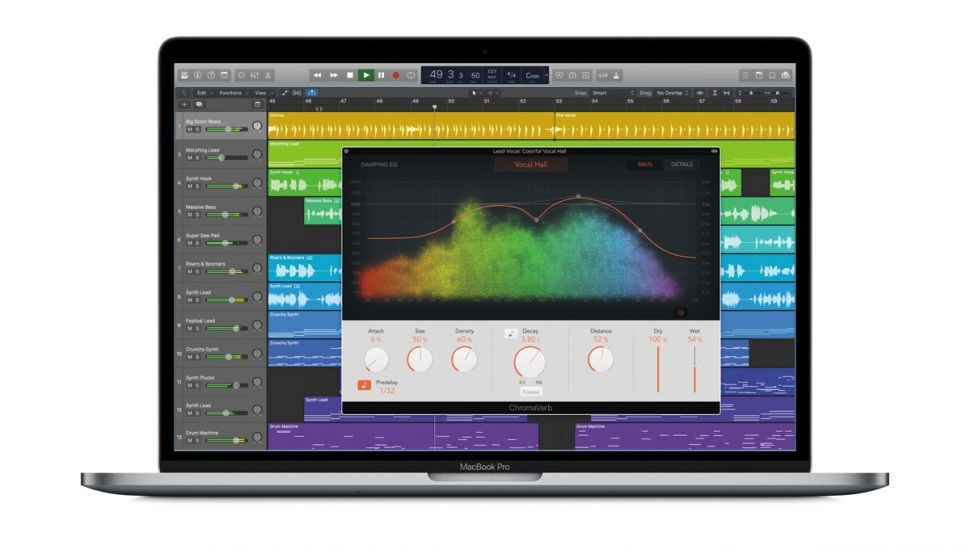
Task: Click the playhead marker in the ruler
Action: point(435,108)
